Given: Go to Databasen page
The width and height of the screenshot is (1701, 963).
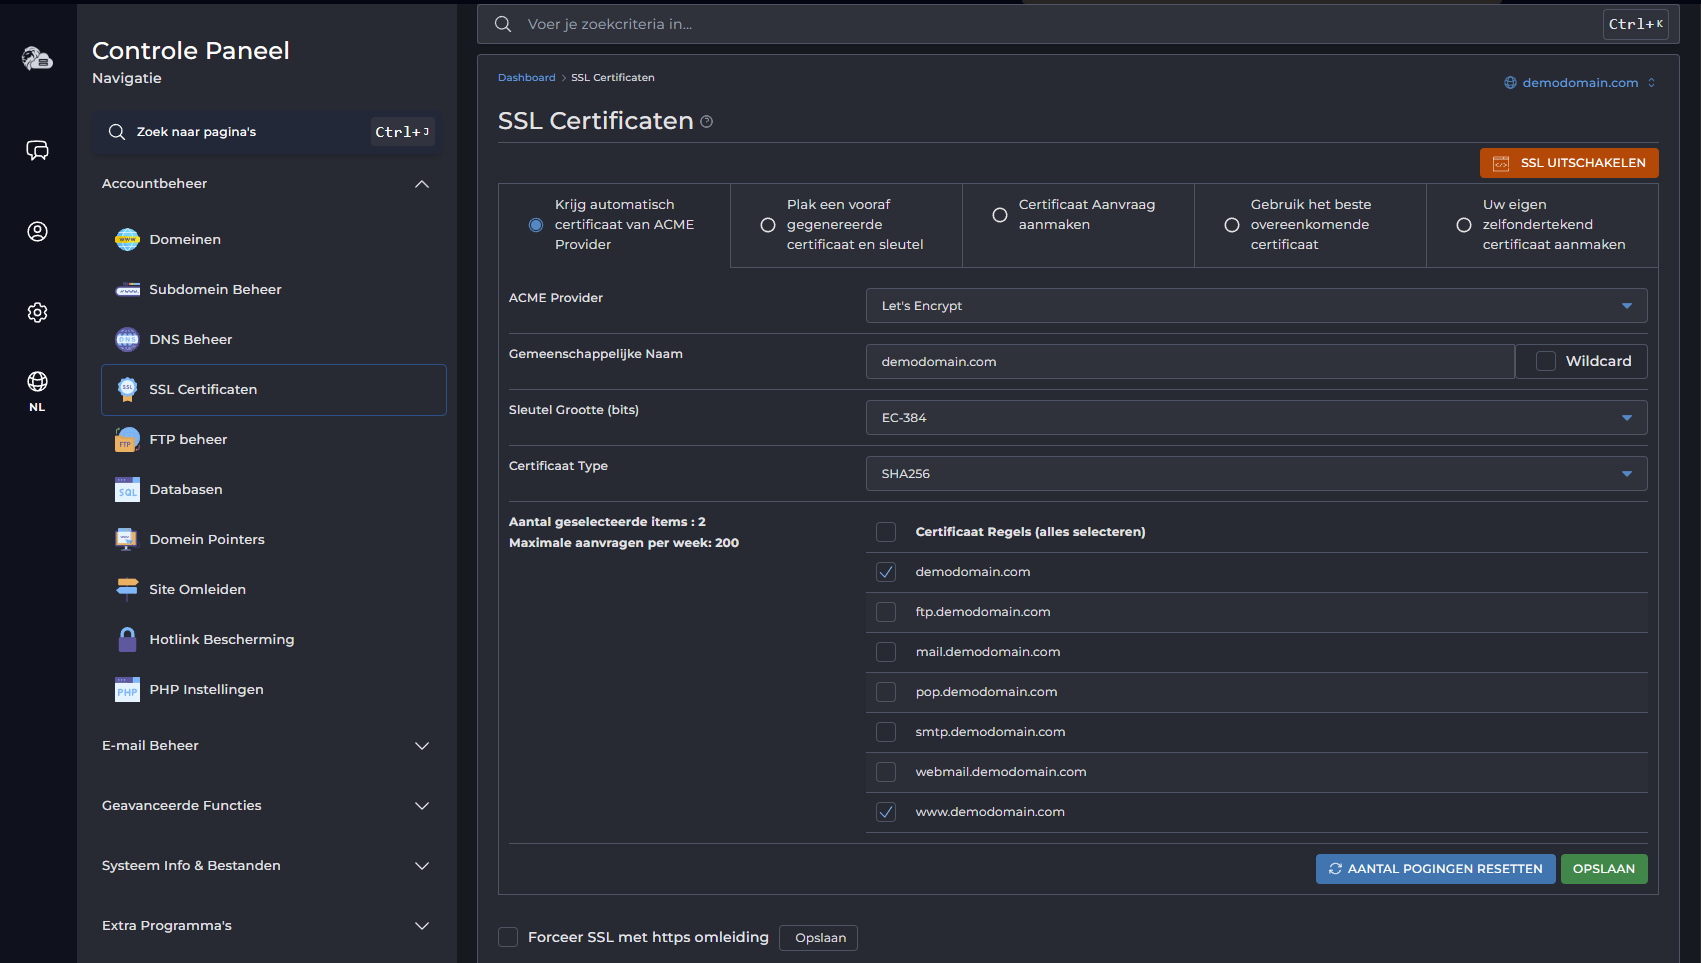Looking at the screenshot, I should click(x=274, y=490).
